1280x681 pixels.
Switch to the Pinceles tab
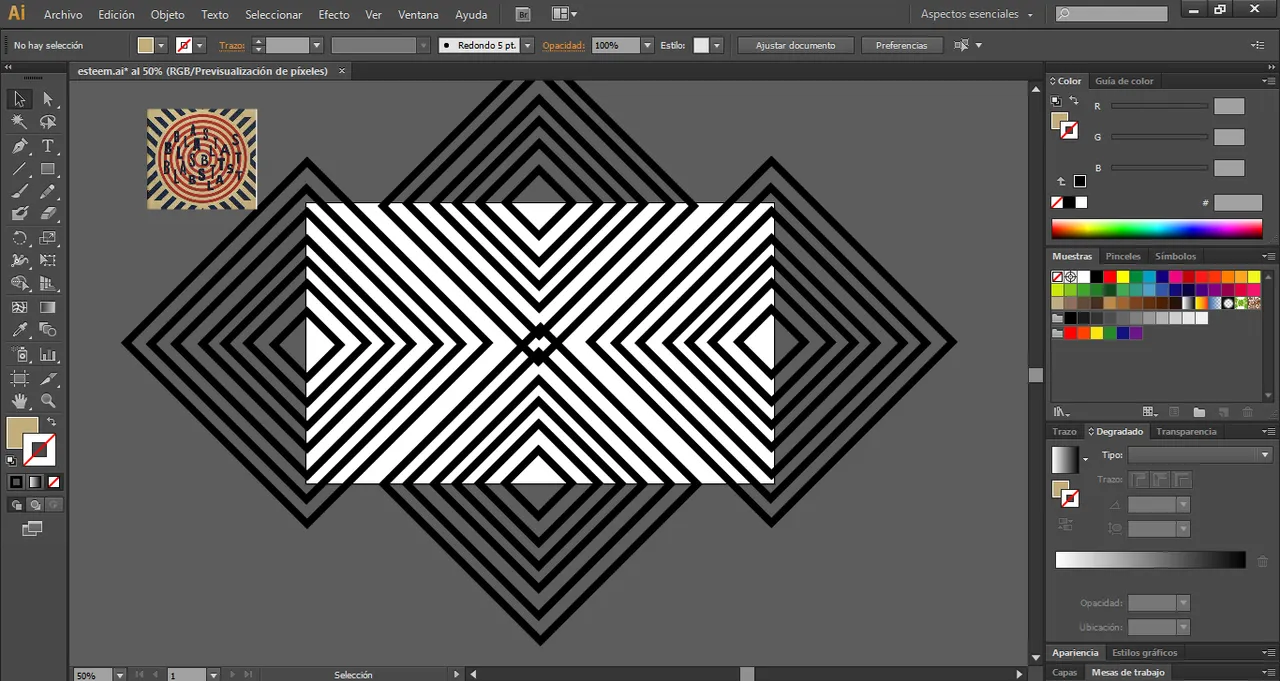click(x=1123, y=256)
